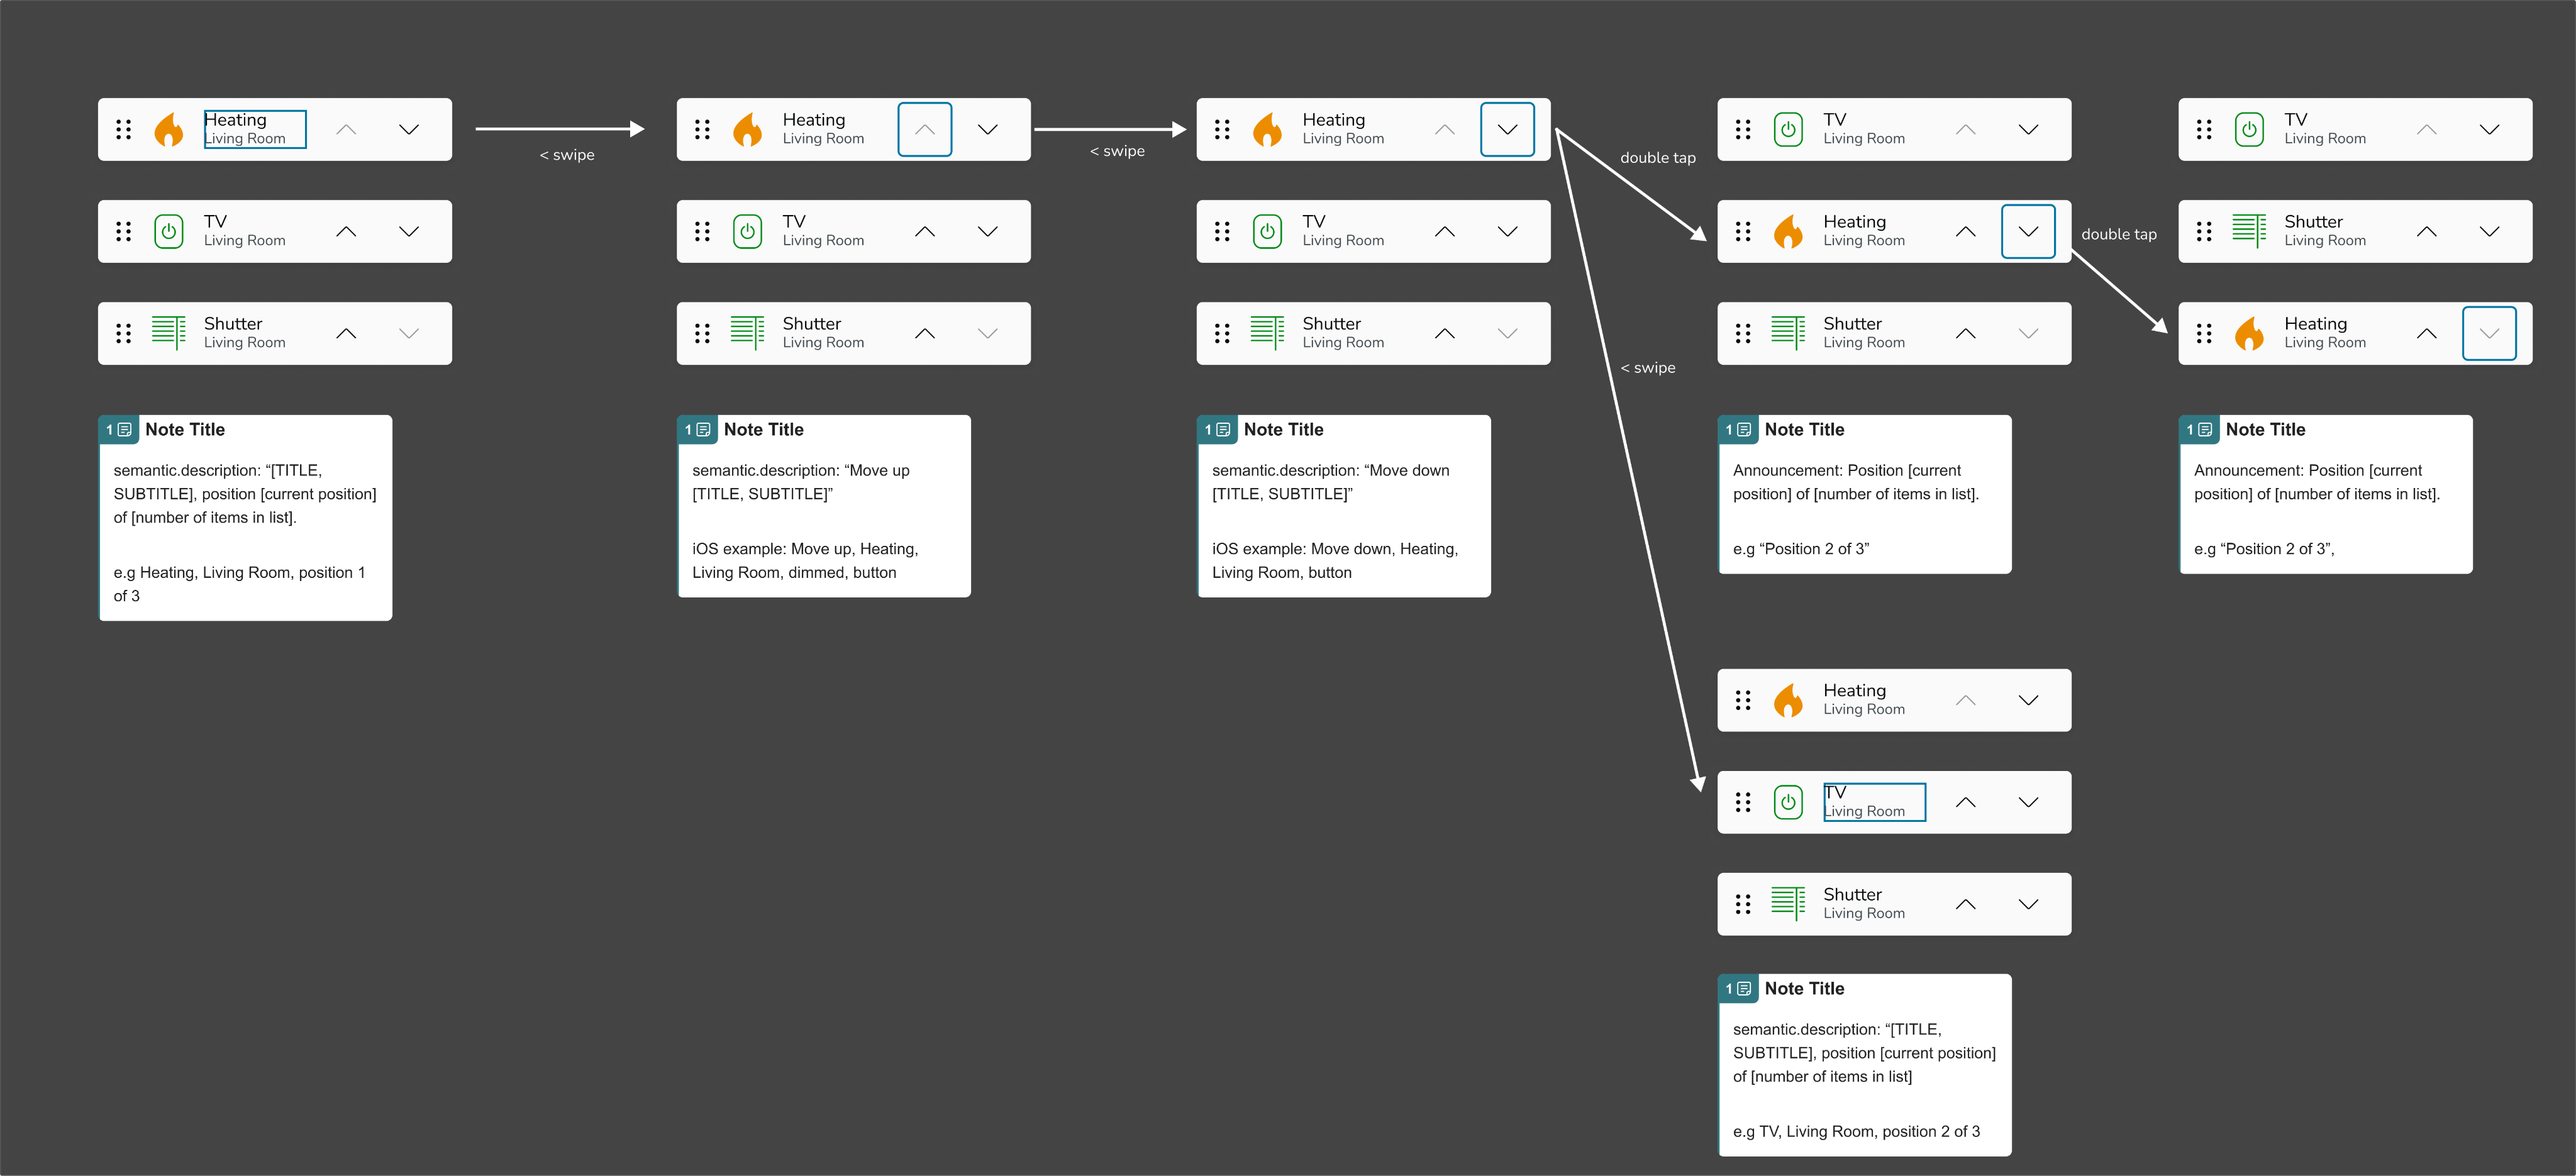The height and width of the screenshot is (1176, 2576).
Task: Click flame icon of Heating row listed below Shutter
Action: [x=2249, y=333]
